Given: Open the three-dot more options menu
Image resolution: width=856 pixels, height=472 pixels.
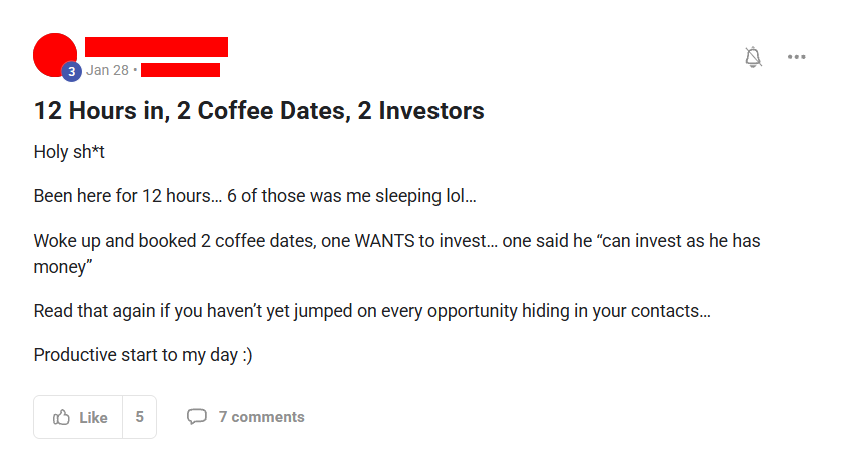Looking at the screenshot, I should coord(796,57).
